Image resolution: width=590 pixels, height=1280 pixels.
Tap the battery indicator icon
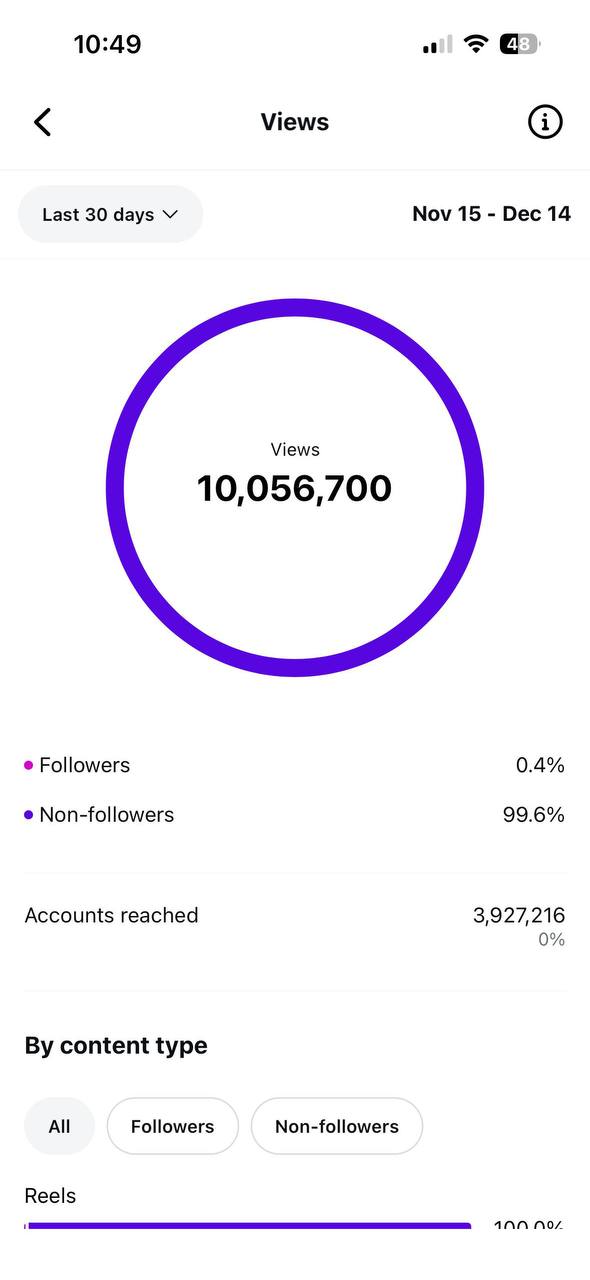[x=521, y=44]
